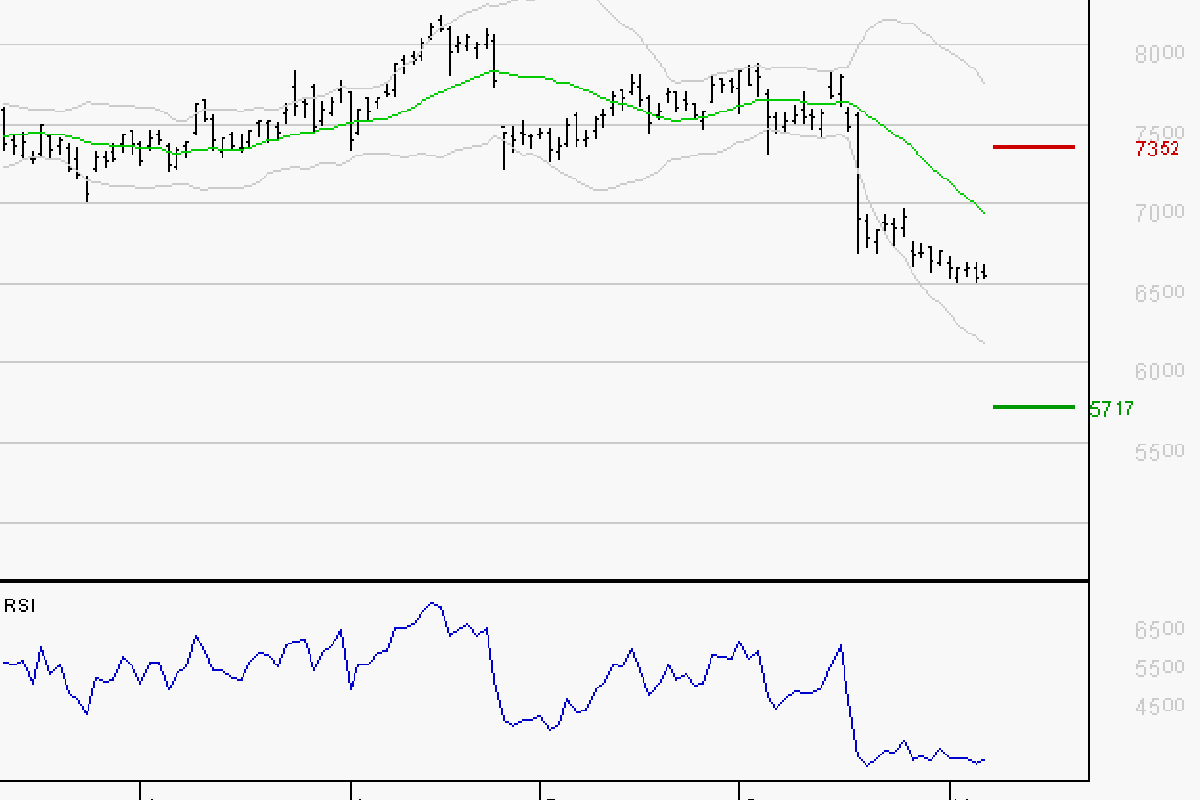The height and width of the screenshot is (800, 1200).
Task: Click the 6500 label on RSI axis
Action: [1158, 630]
